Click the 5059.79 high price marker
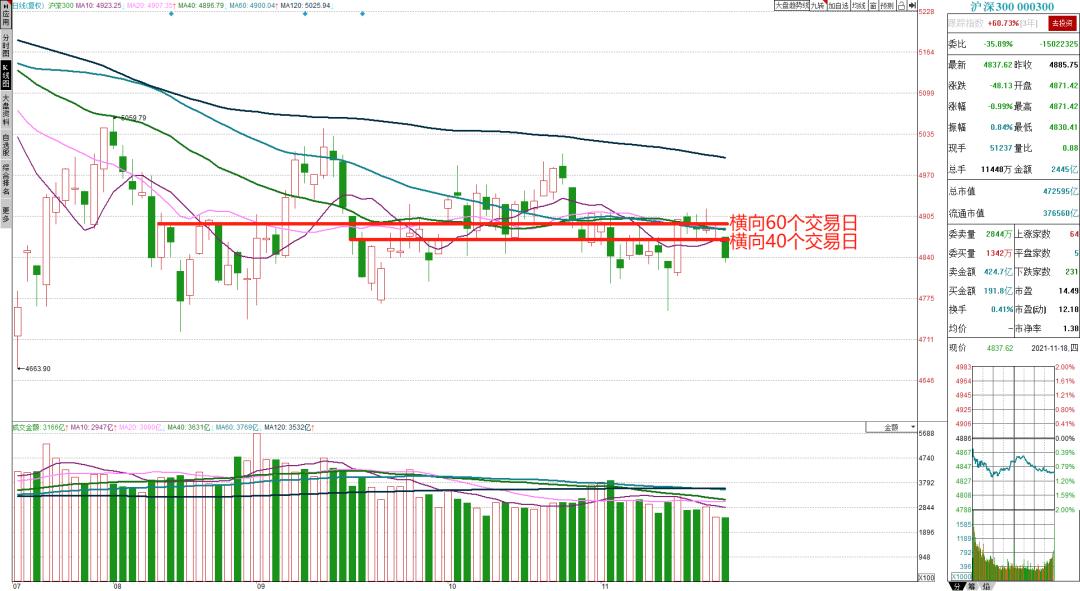This screenshot has height=591, width=1080. pos(134,118)
